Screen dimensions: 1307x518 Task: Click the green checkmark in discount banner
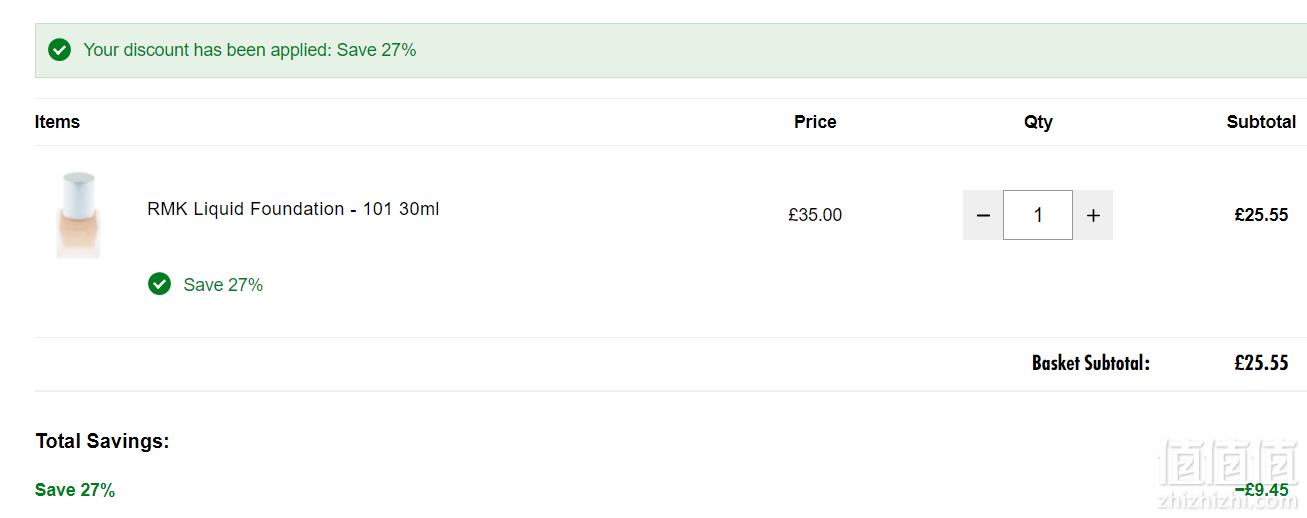tap(60, 50)
